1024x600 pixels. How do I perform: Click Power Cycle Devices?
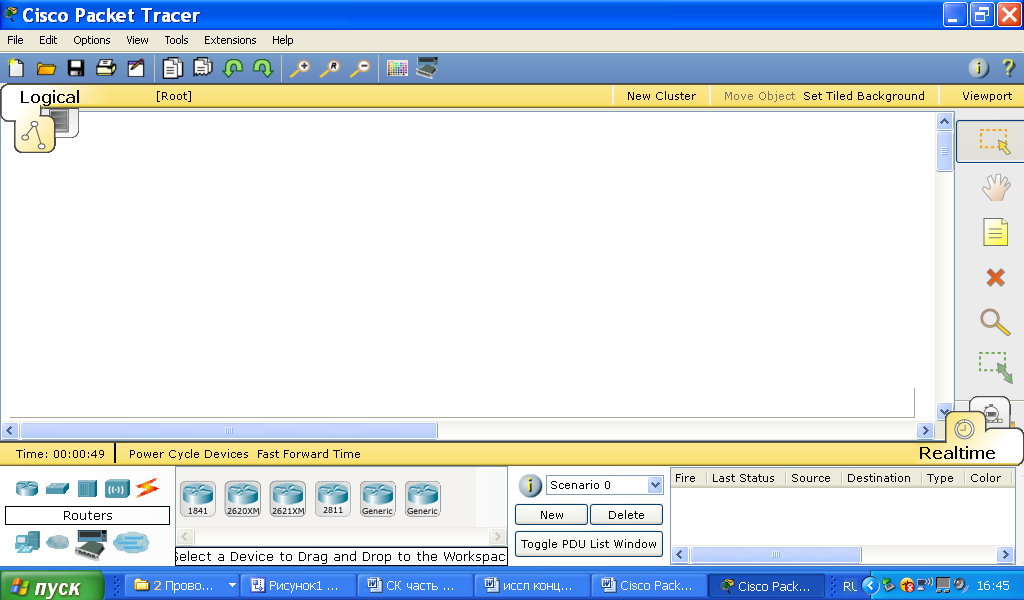188,454
